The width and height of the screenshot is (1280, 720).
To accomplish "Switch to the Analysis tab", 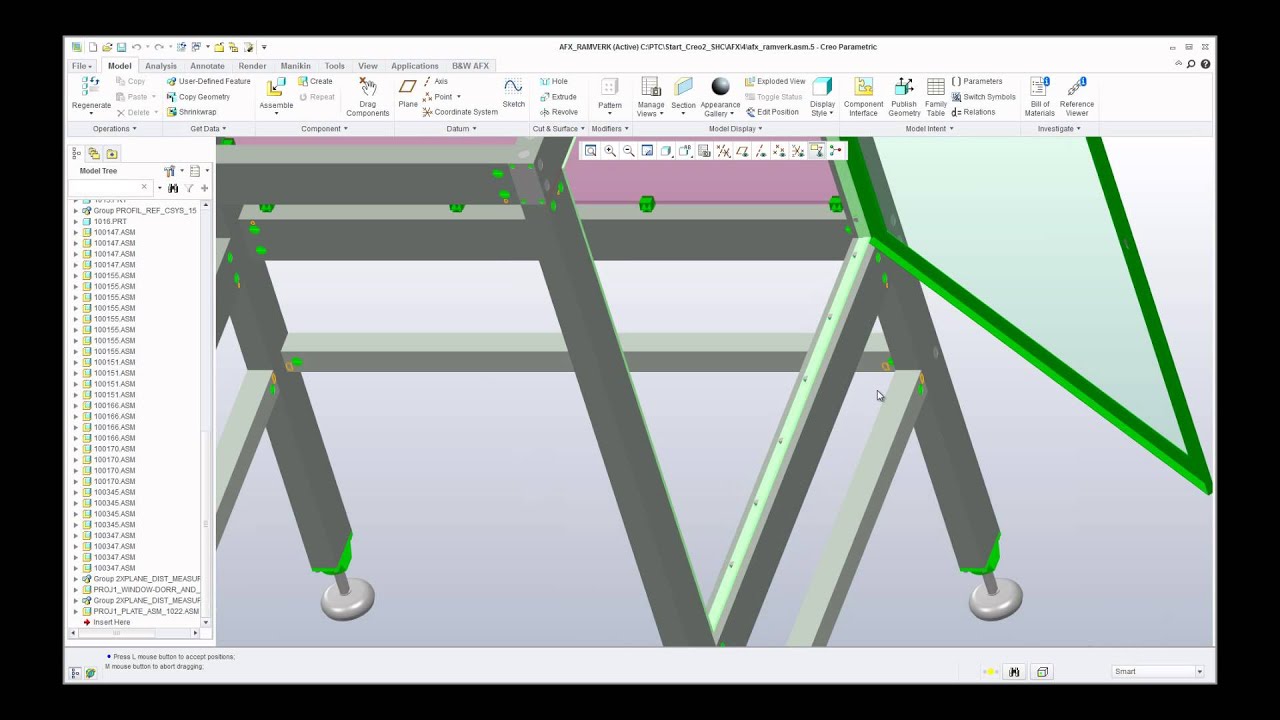I will [x=160, y=66].
